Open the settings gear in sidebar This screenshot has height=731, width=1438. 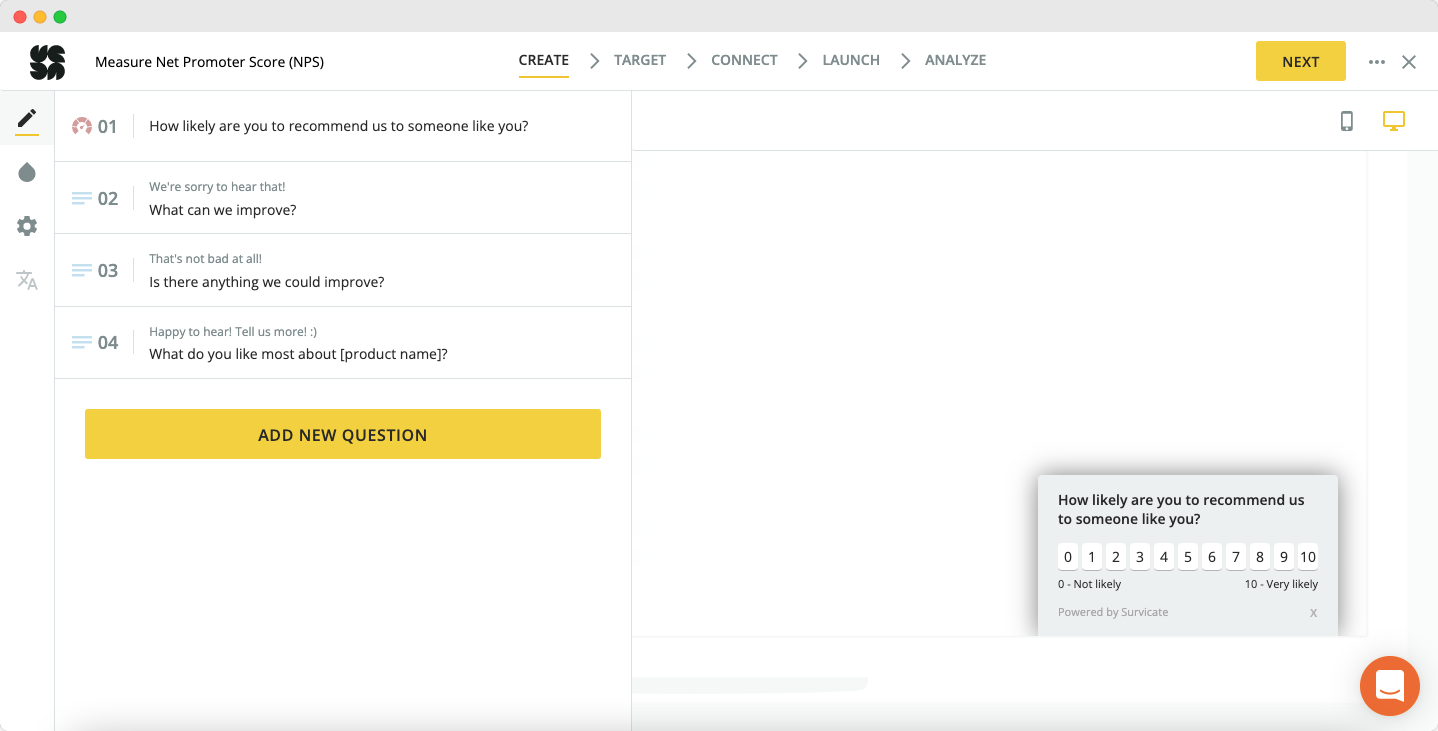tap(27, 227)
